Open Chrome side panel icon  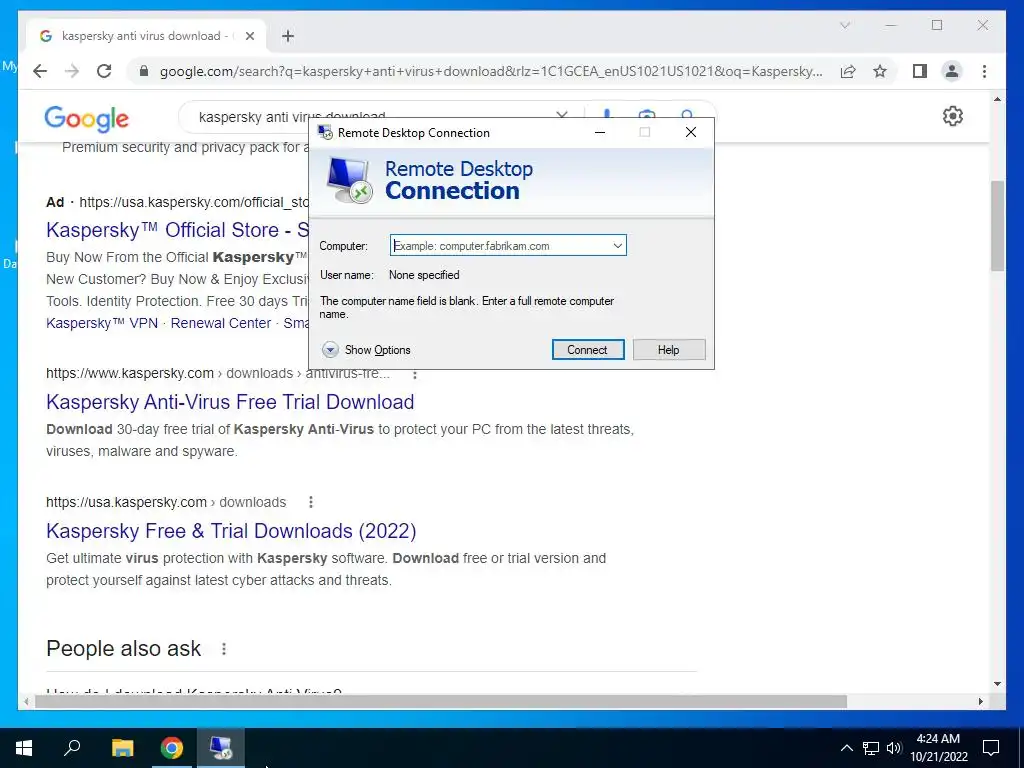tap(920, 71)
